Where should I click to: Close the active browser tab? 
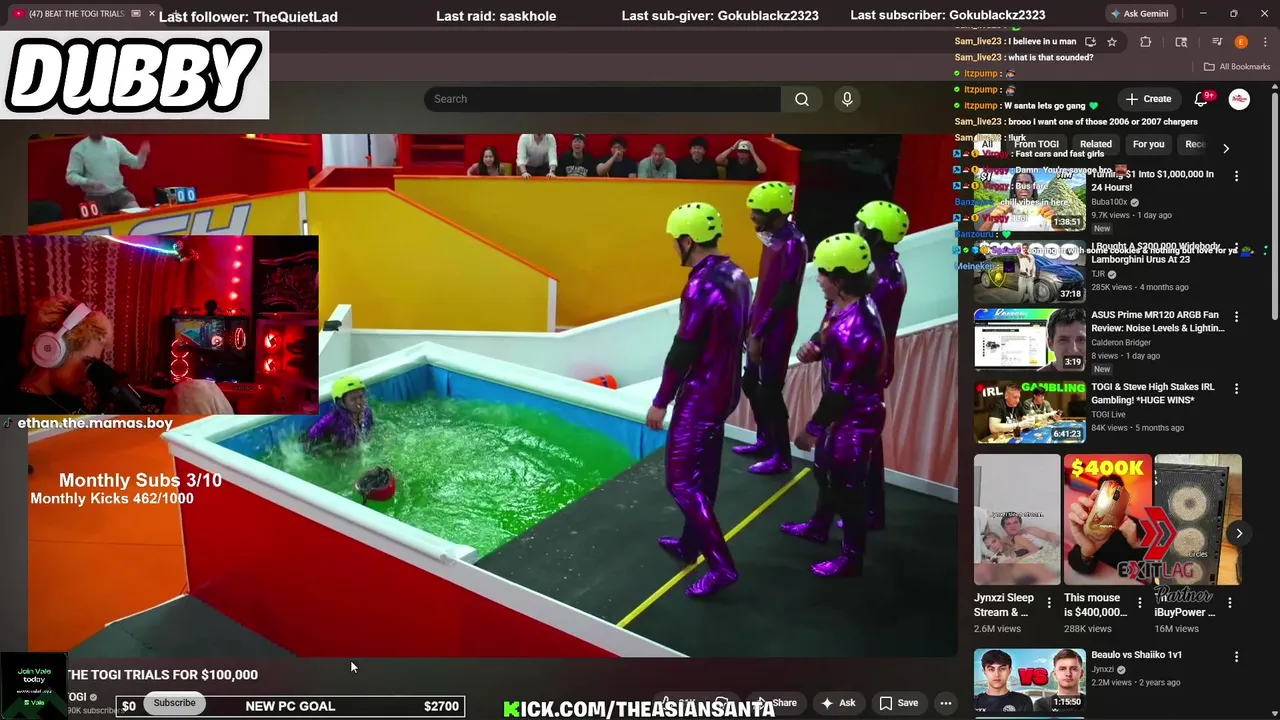coord(151,14)
